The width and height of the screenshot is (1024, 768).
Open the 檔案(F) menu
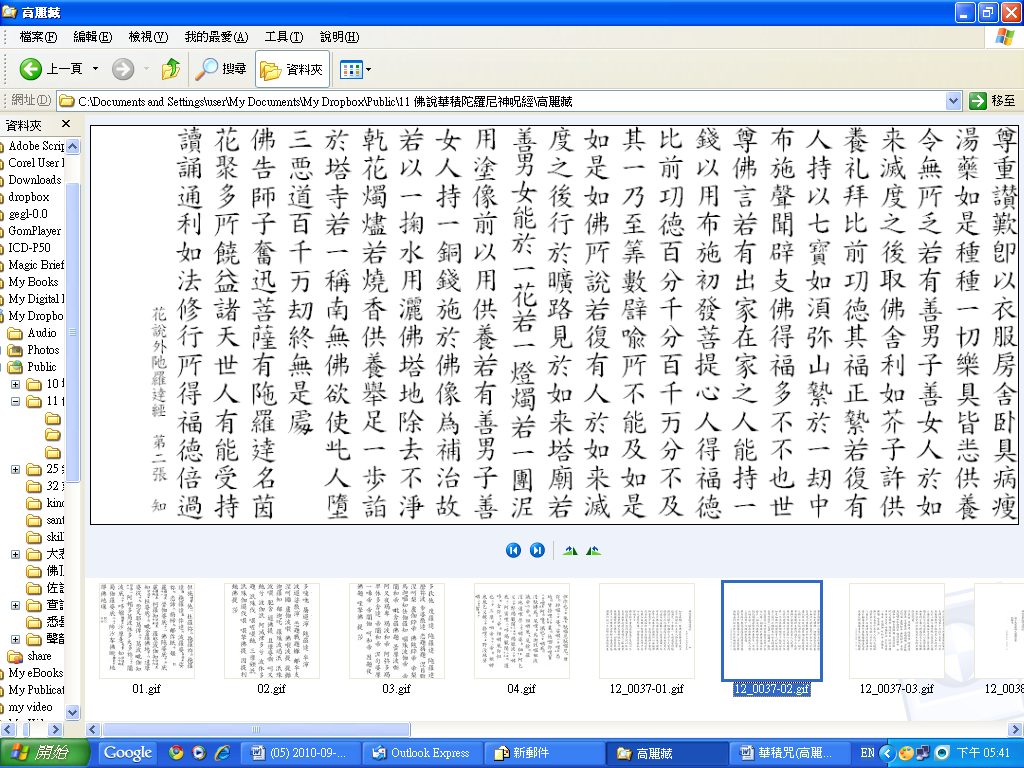[38, 37]
